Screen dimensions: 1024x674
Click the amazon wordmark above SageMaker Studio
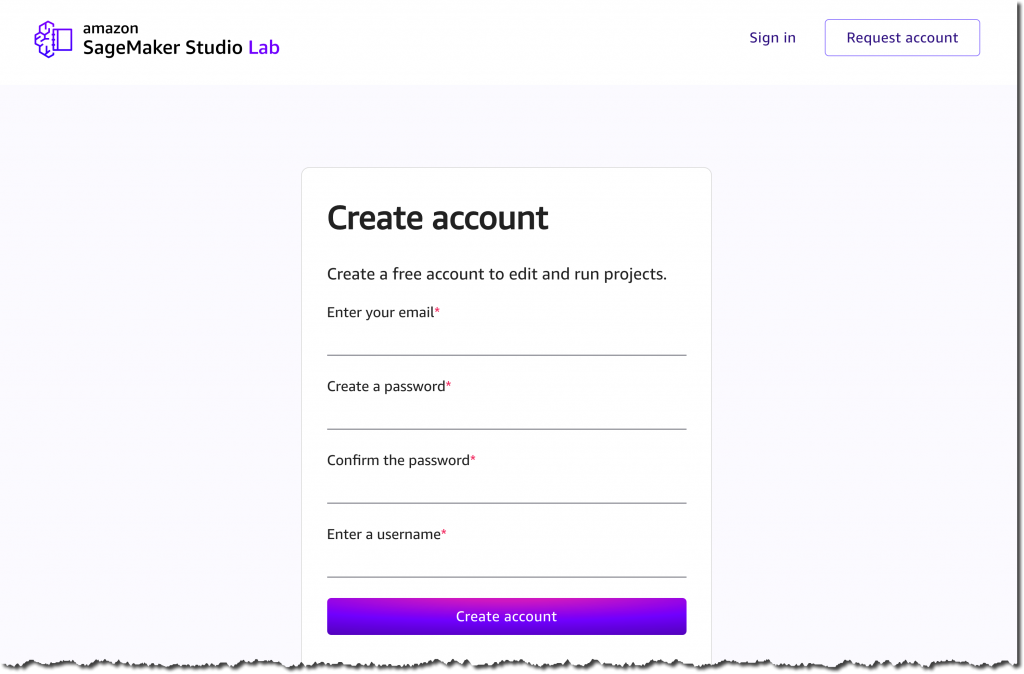point(110,29)
